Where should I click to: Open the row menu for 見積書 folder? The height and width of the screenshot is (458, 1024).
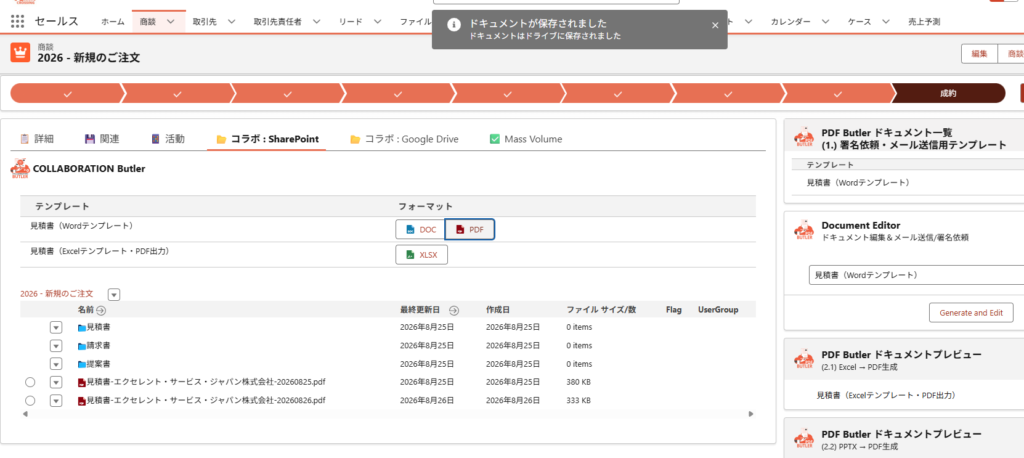[56, 327]
